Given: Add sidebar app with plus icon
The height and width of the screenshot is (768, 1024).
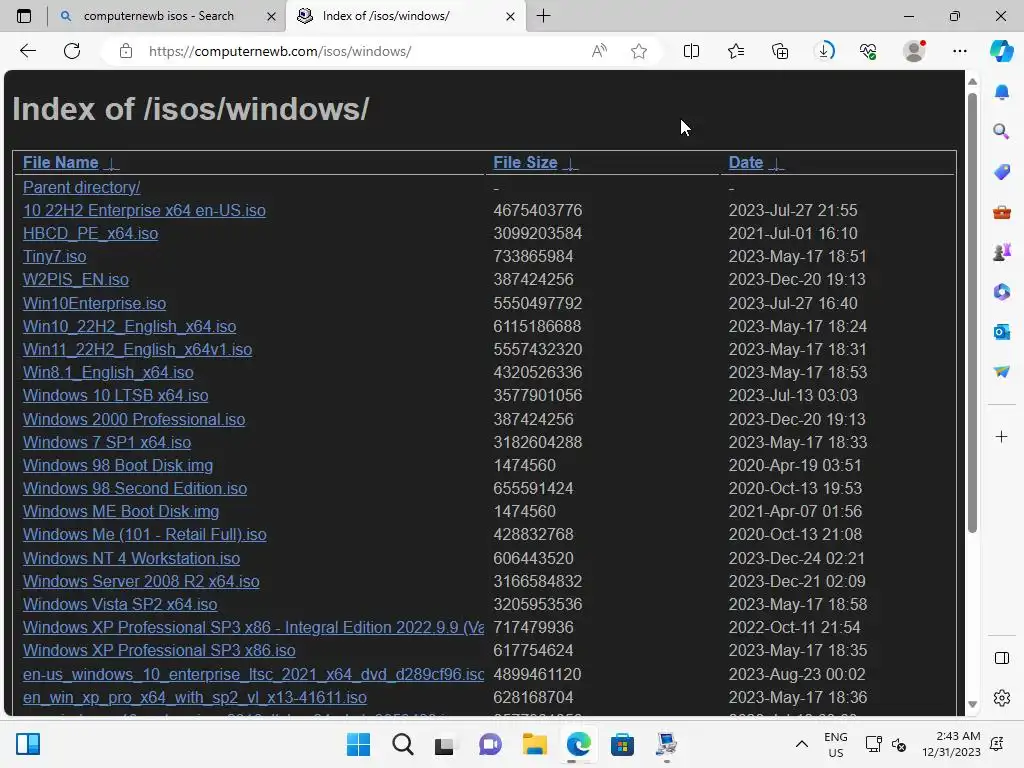Looking at the screenshot, I should point(1002,436).
